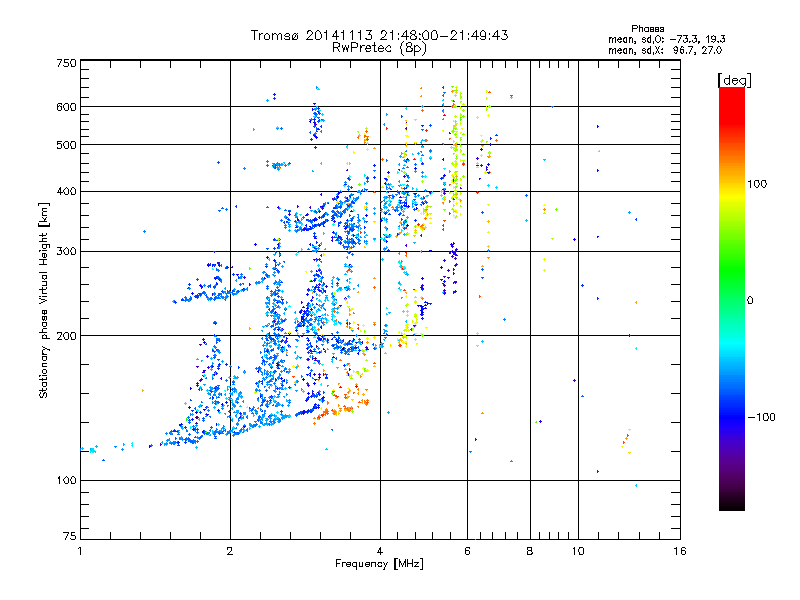Click the 'RwPretec (8p)' subtitle
The height and width of the screenshot is (600, 800).
click(379, 48)
